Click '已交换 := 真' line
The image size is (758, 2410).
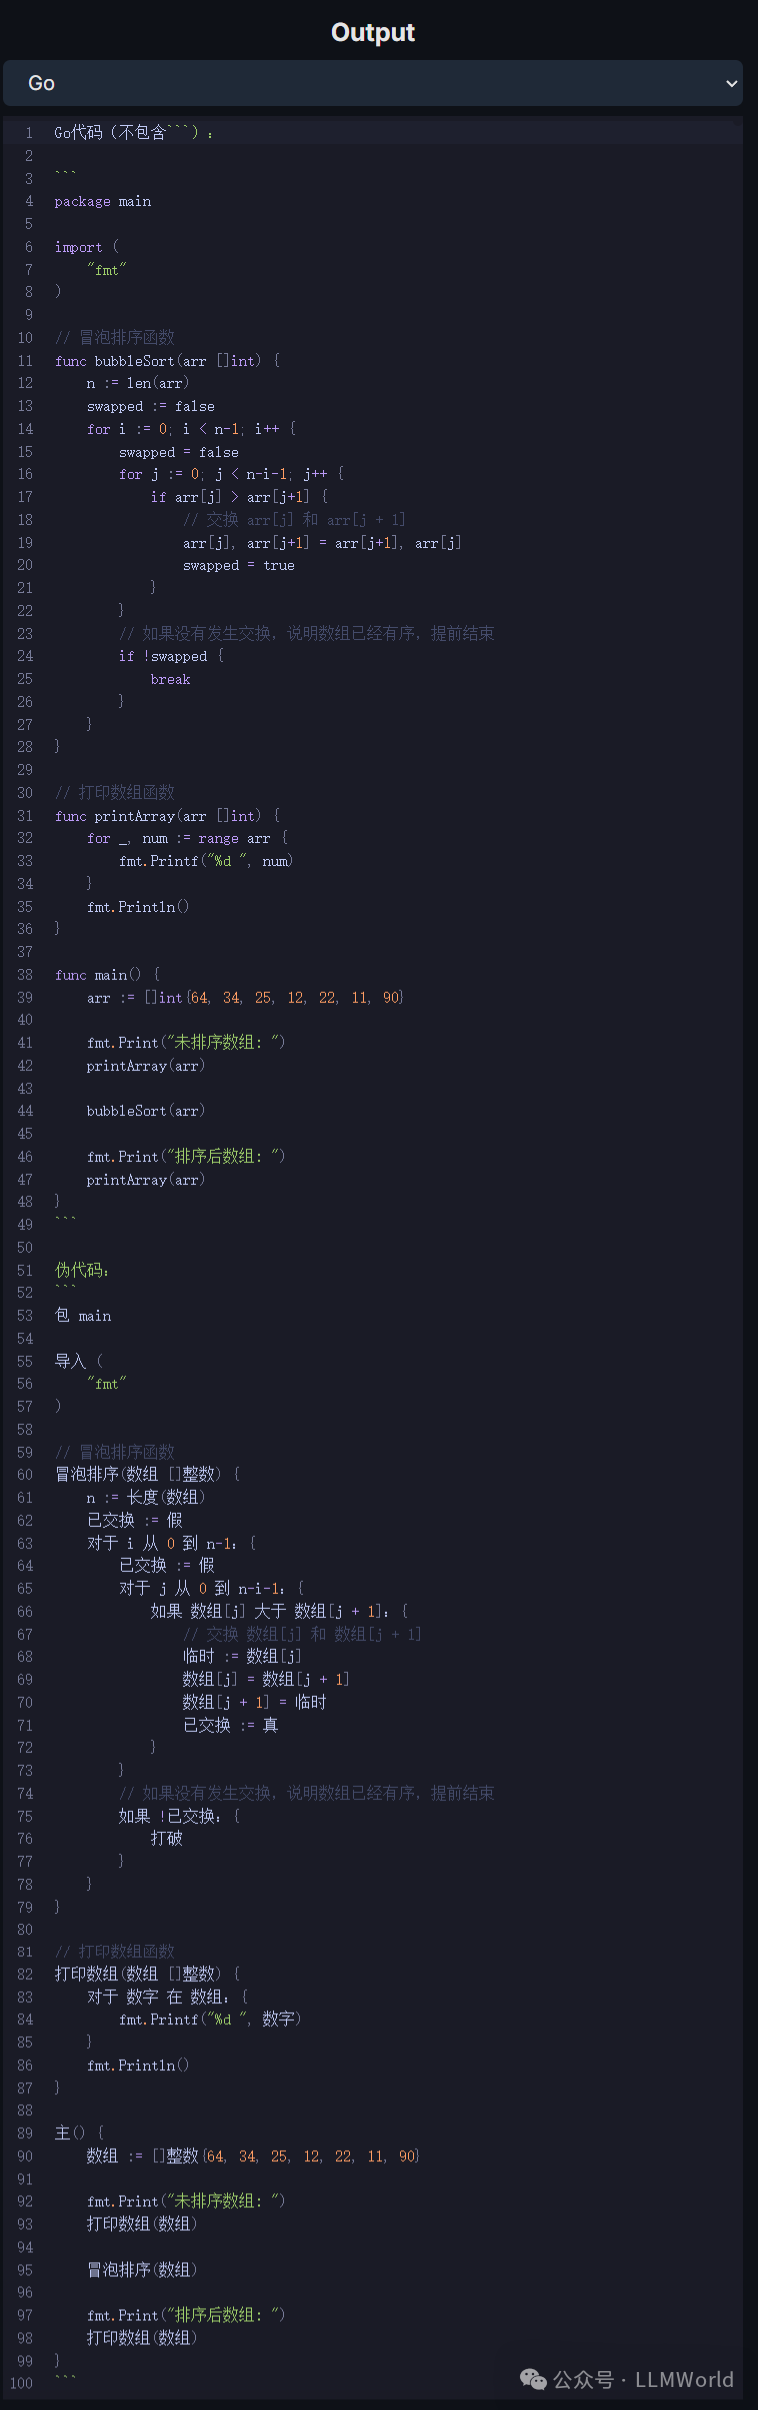point(230,1725)
